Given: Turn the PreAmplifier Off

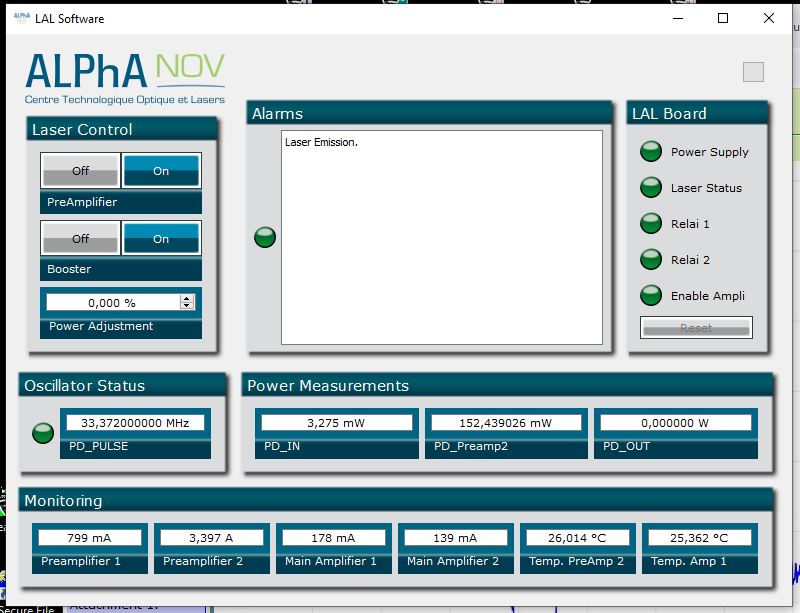Looking at the screenshot, I should pos(80,171).
